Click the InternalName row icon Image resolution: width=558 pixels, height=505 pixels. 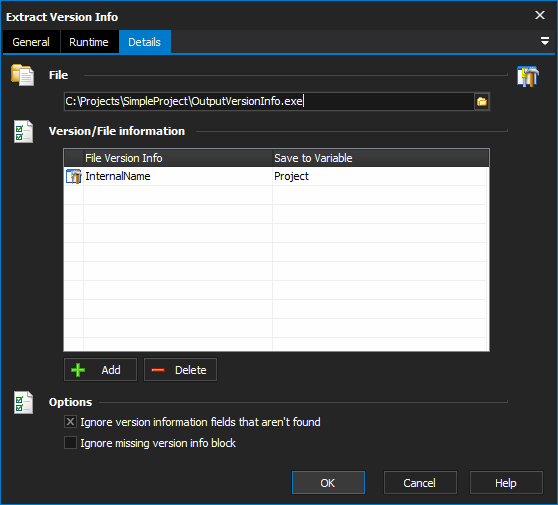point(74,177)
